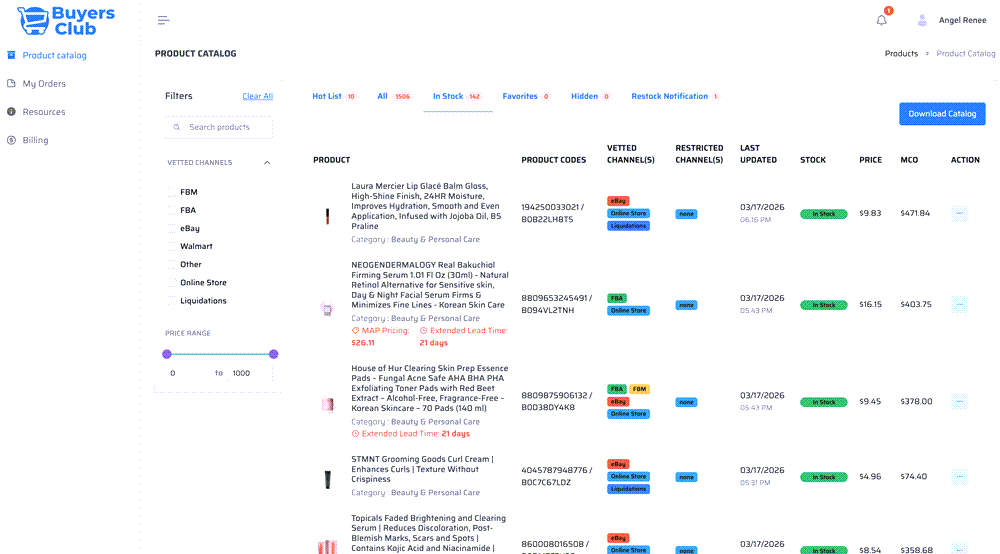This screenshot has width=1000, height=554.
Task: Click the minimum price slider handle
Action: (167, 354)
